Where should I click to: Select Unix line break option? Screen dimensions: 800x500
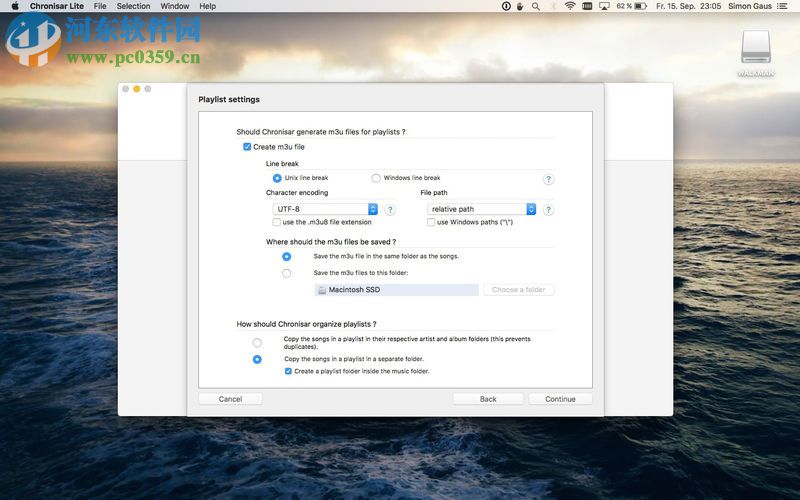(277, 178)
